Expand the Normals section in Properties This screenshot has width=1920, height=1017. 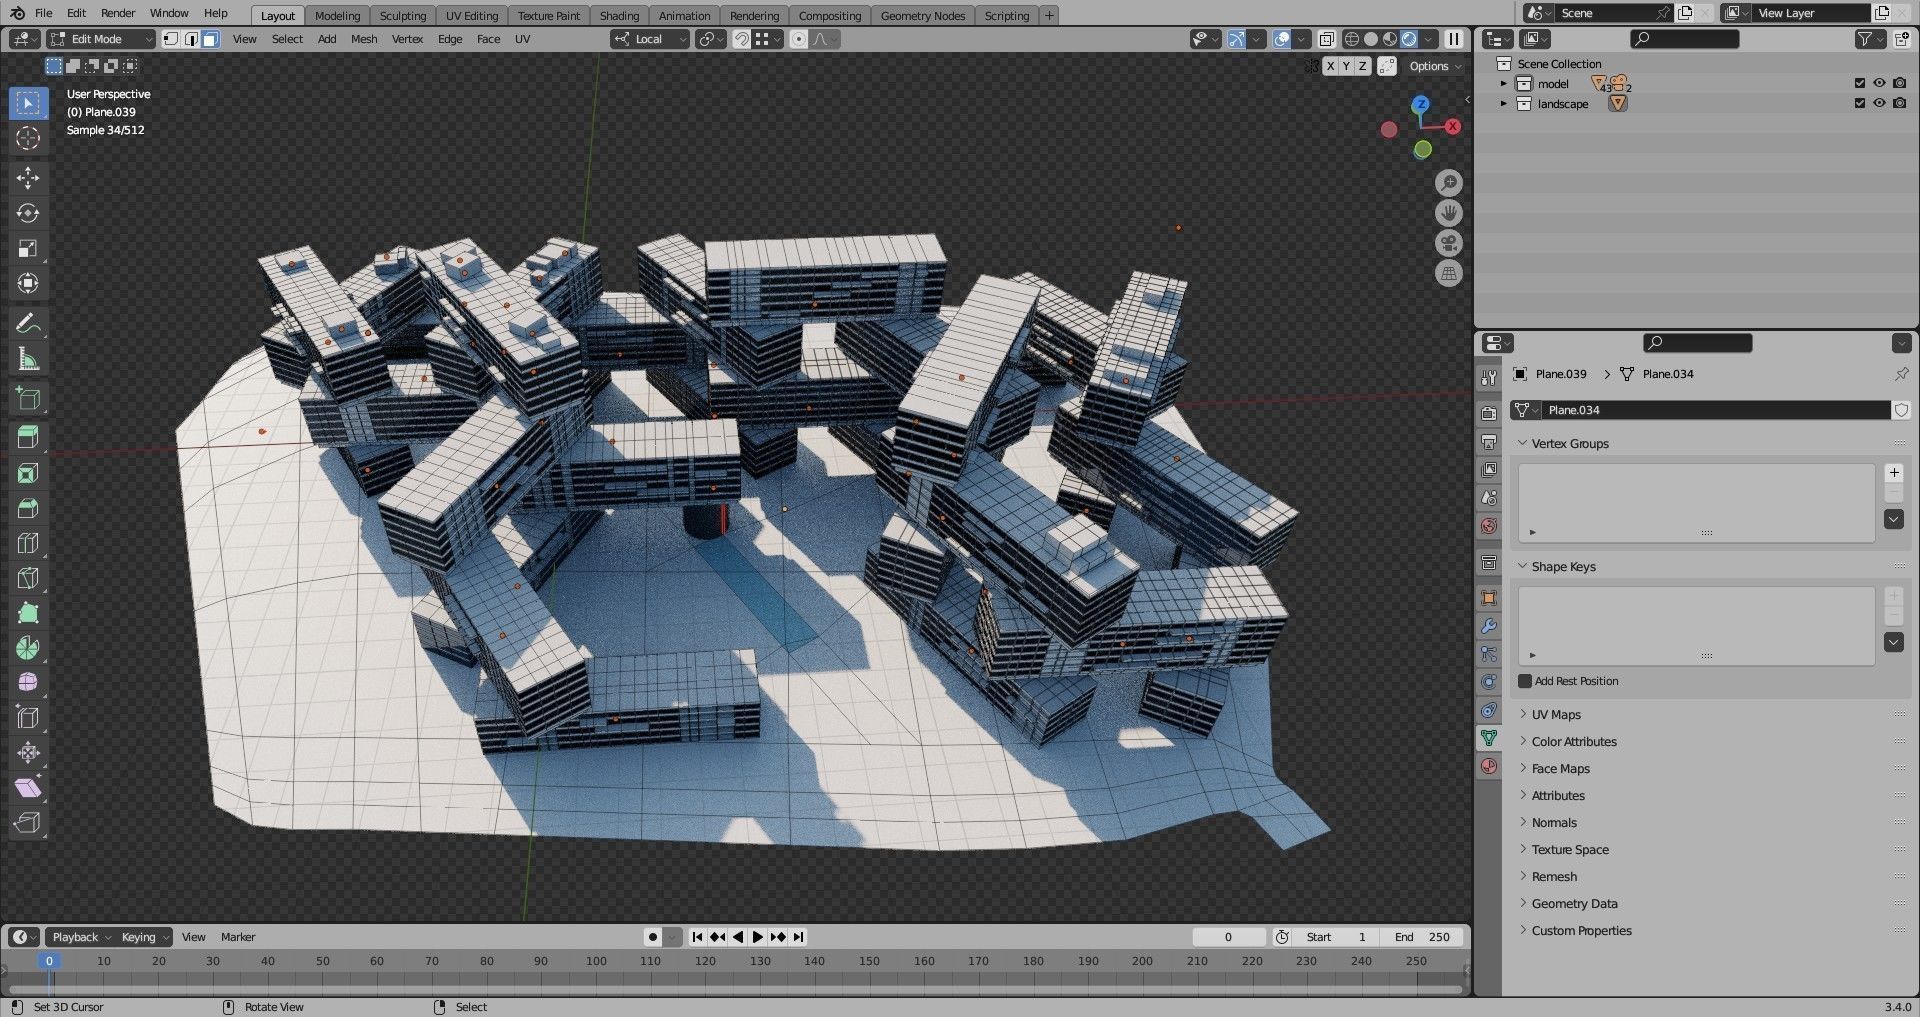(1554, 822)
